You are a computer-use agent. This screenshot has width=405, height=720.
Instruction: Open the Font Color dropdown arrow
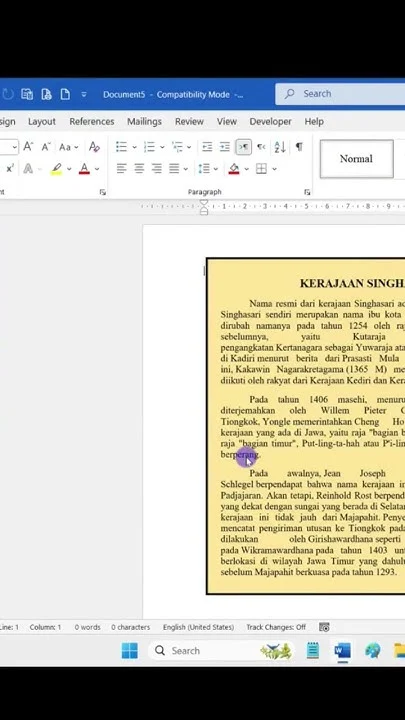pos(97,169)
